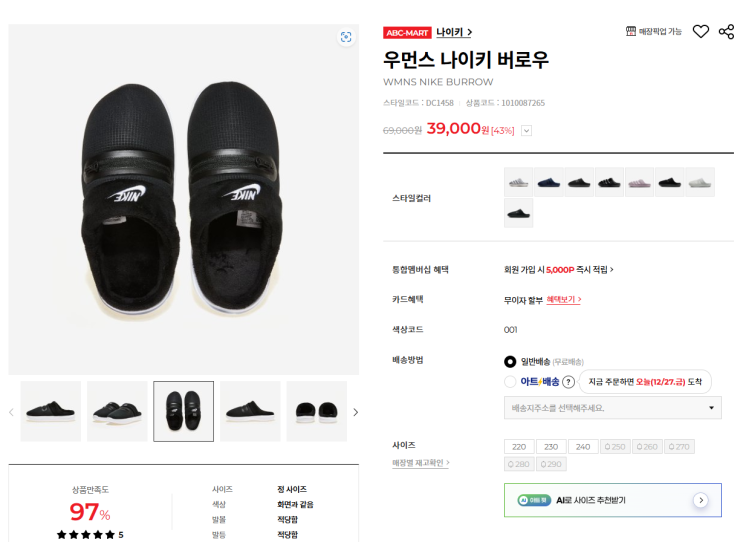Expand the discount price details arrow
Screen dimensions: 743x542
pyautogui.click(x=526, y=130)
